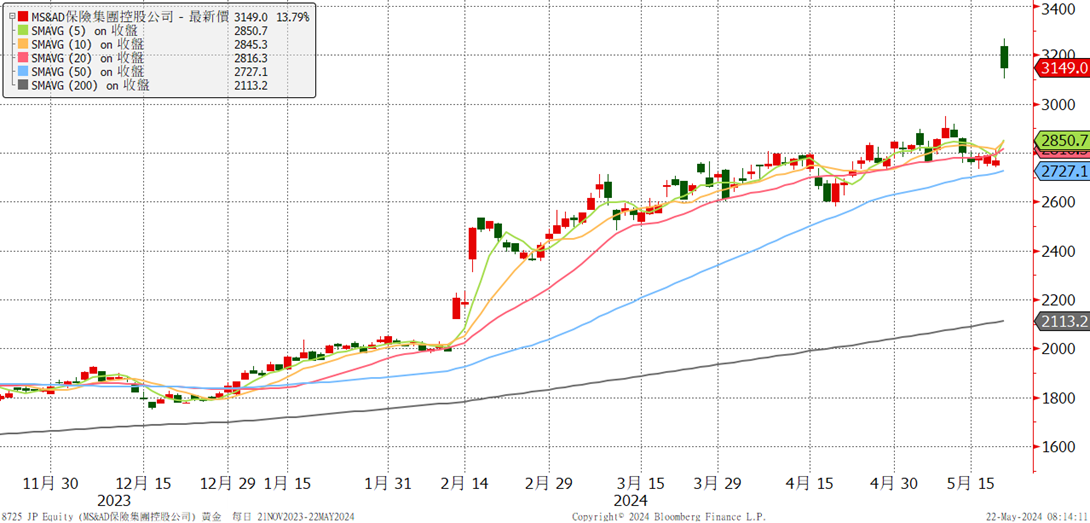Click the blue SMAVG (50) color swatch

pos(23,71)
